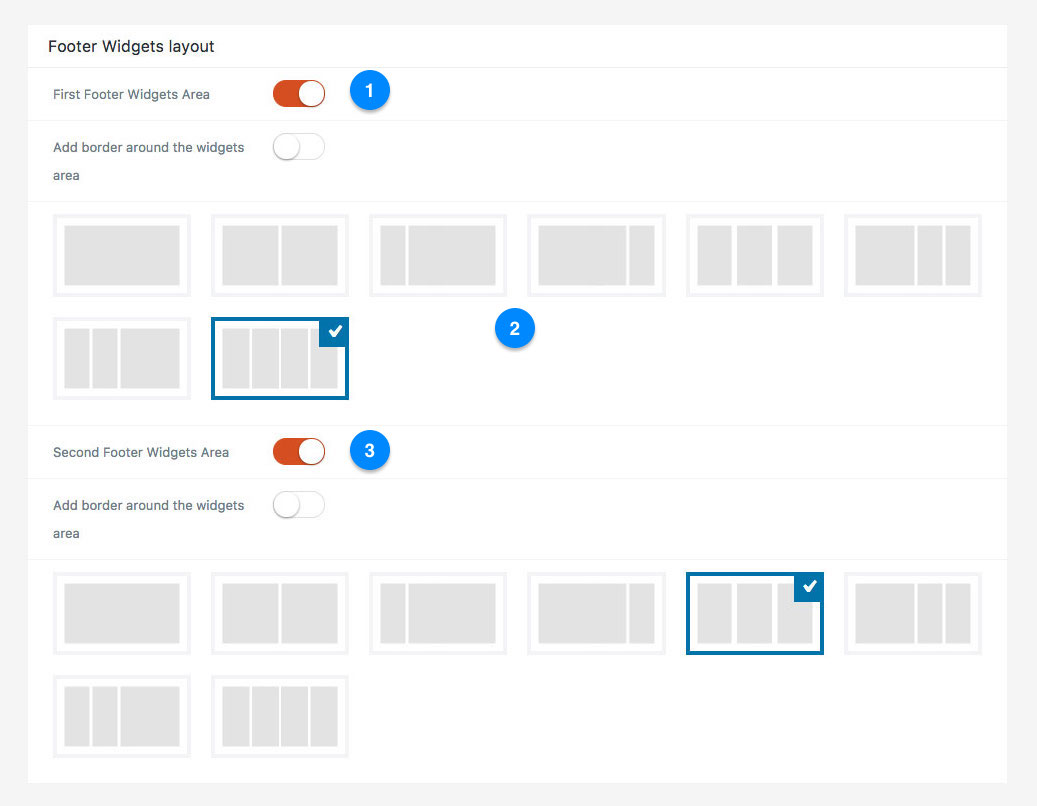Disable the First Footer Widgets Area toggle

[299, 94]
